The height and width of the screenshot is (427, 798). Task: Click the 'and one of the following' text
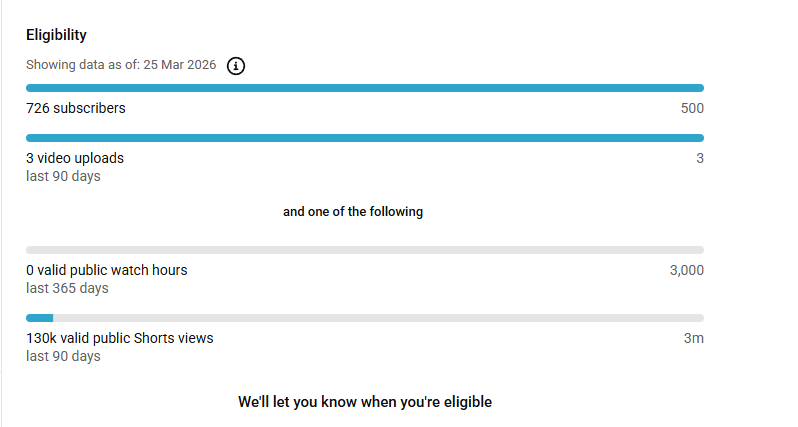coord(353,212)
